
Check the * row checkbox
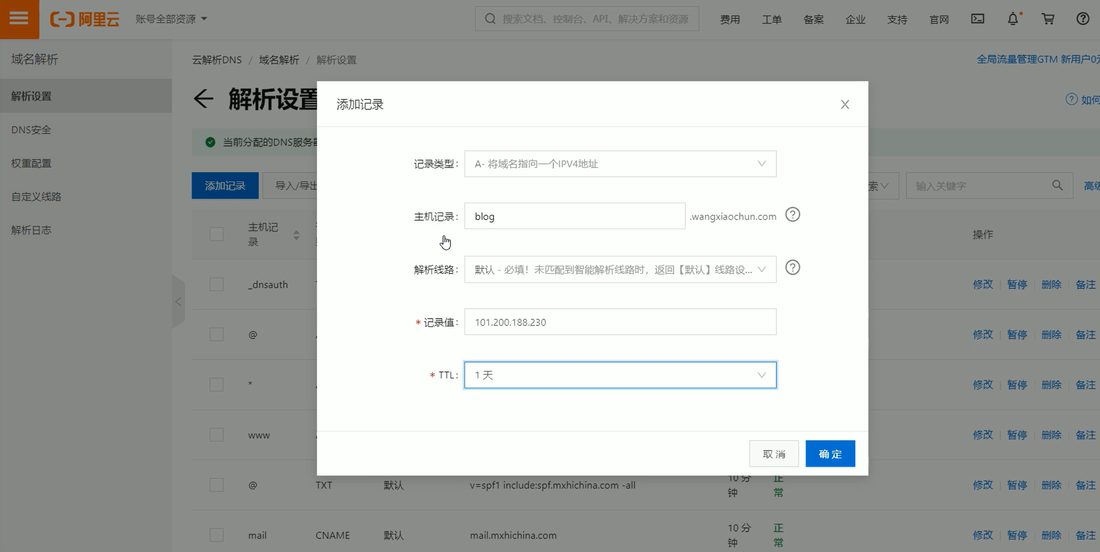tap(216, 384)
